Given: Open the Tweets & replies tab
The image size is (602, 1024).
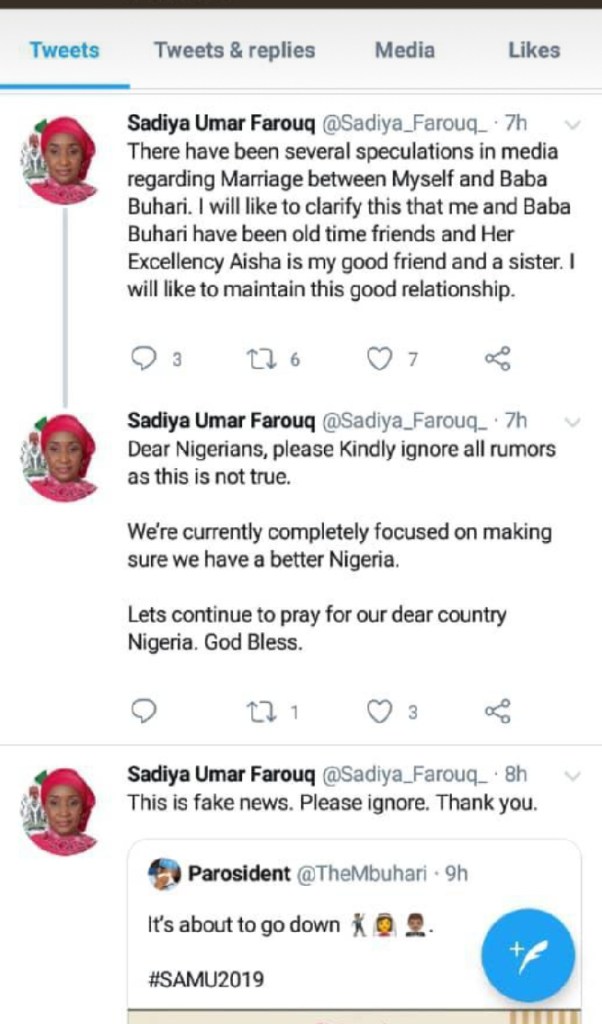Looking at the screenshot, I should pos(234,50).
